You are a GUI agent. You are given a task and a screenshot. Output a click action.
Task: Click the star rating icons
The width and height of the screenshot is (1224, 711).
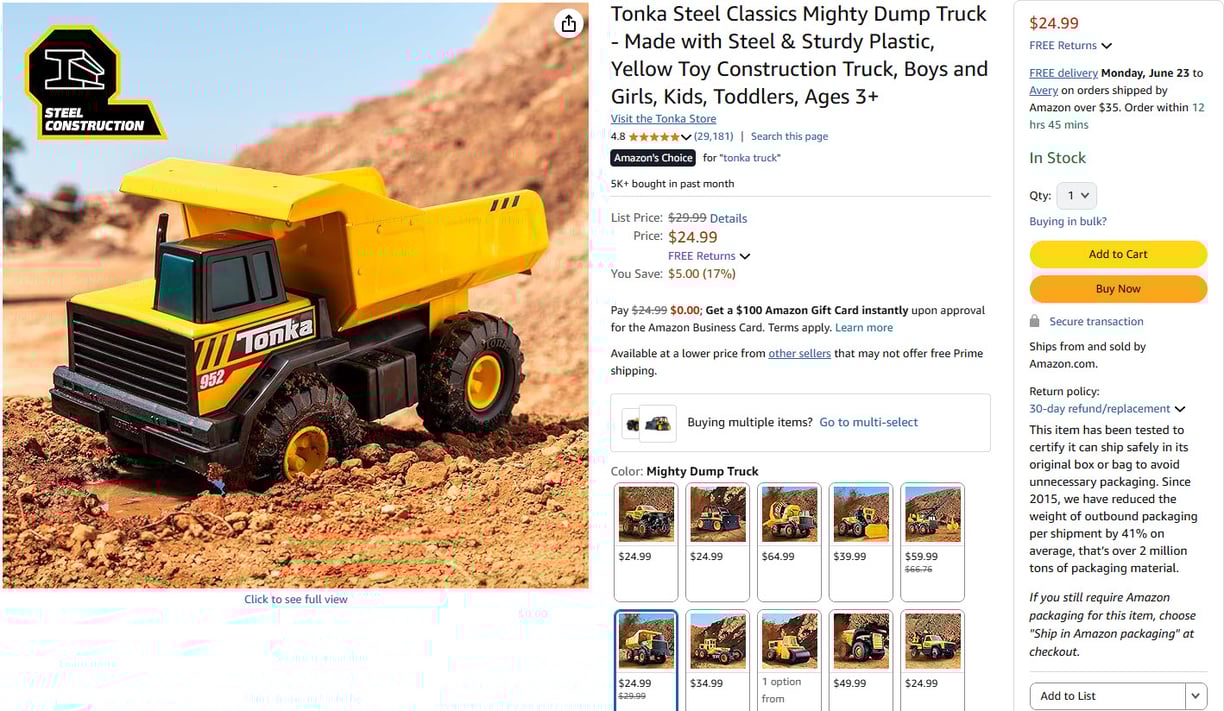click(x=654, y=137)
